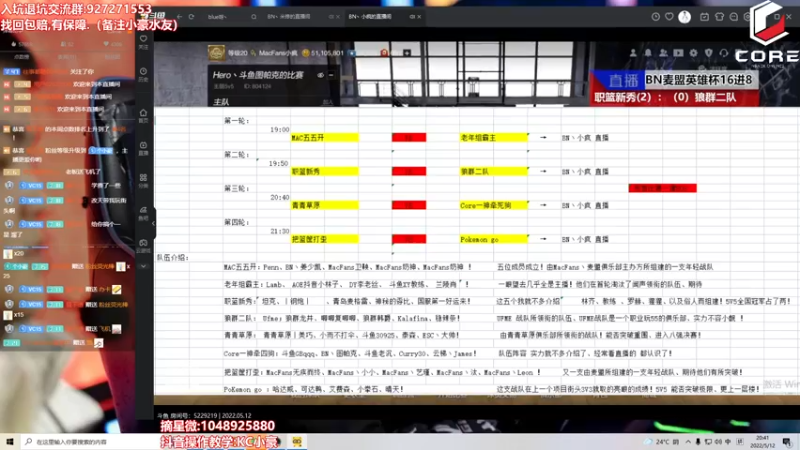The height and width of the screenshot is (450, 800).
Task: Open the in-game video replay icon
Action: click(678, 53)
